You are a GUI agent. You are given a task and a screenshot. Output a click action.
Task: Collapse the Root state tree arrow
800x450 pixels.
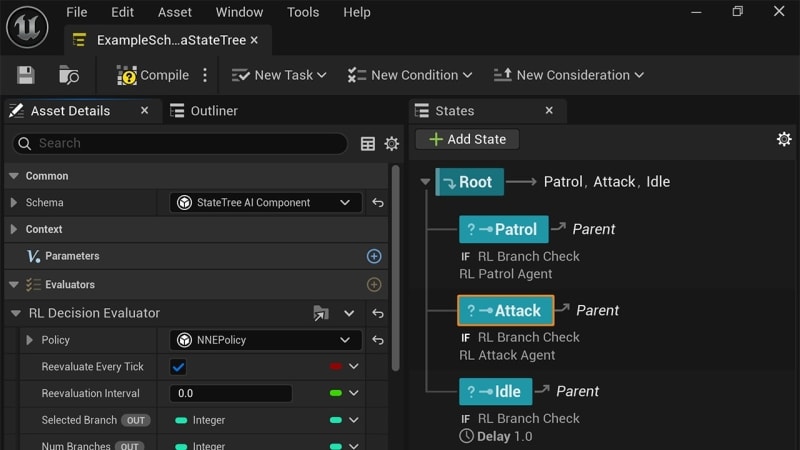click(x=425, y=182)
